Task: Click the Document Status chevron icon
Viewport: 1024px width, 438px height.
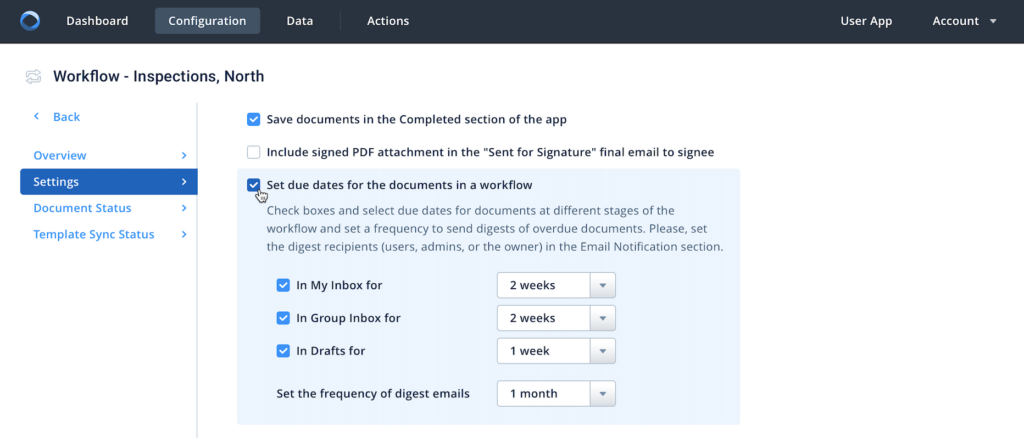Action: (184, 208)
